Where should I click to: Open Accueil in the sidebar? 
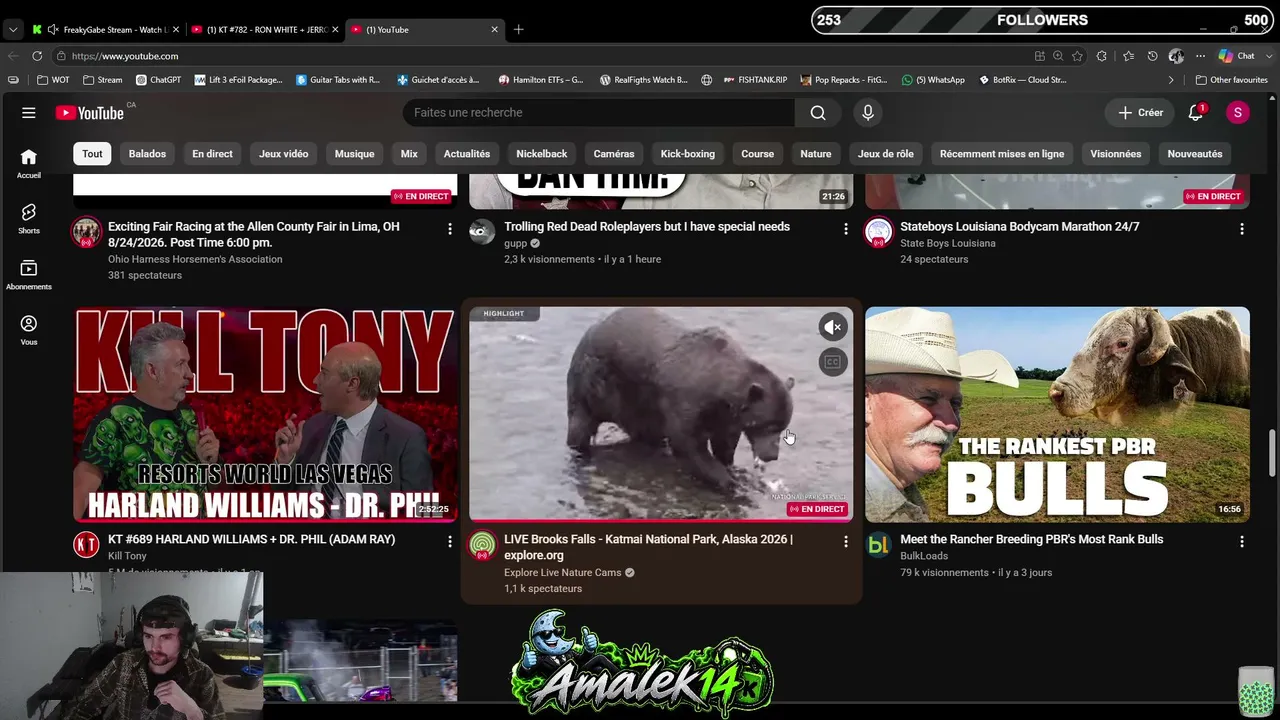29,164
